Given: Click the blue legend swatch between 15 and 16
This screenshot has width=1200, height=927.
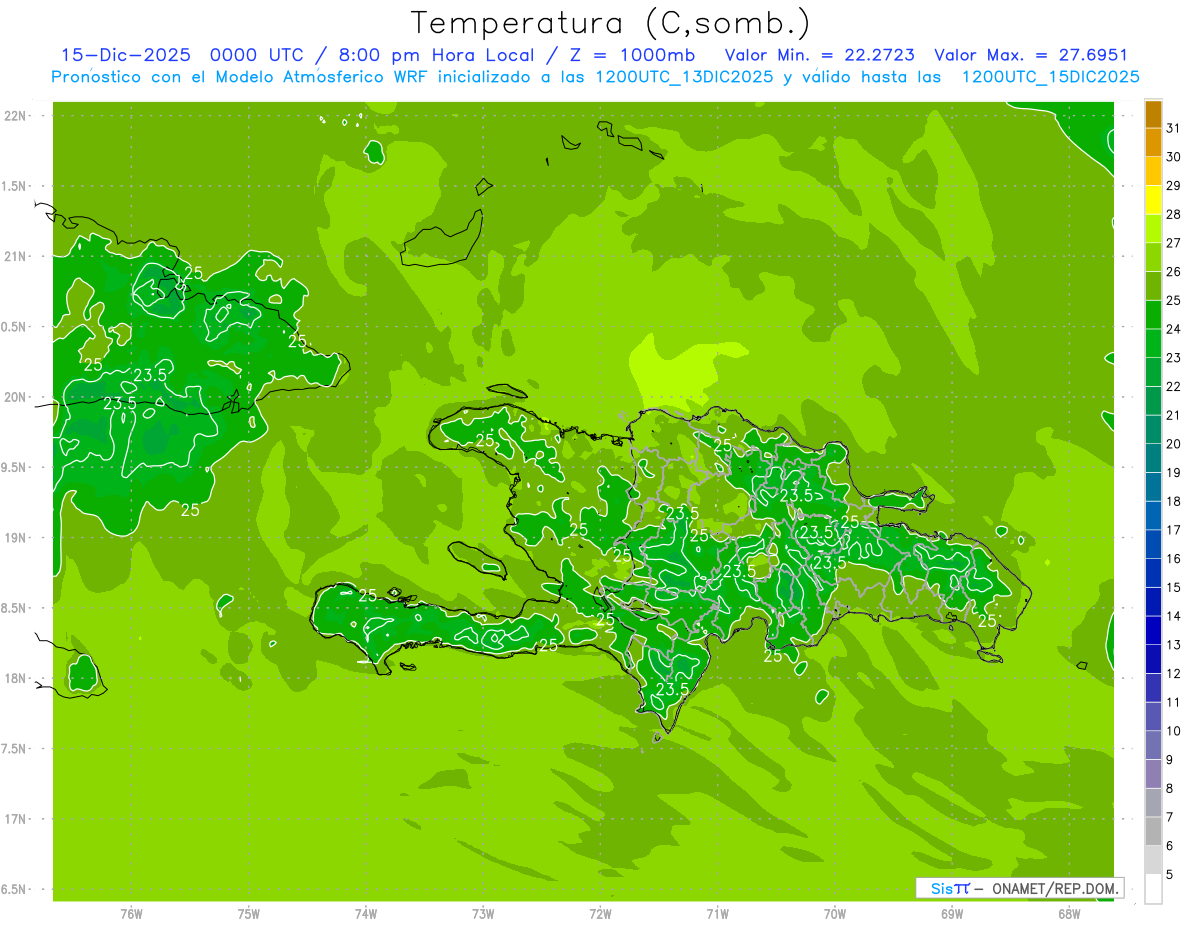Looking at the screenshot, I should pos(1153,573).
